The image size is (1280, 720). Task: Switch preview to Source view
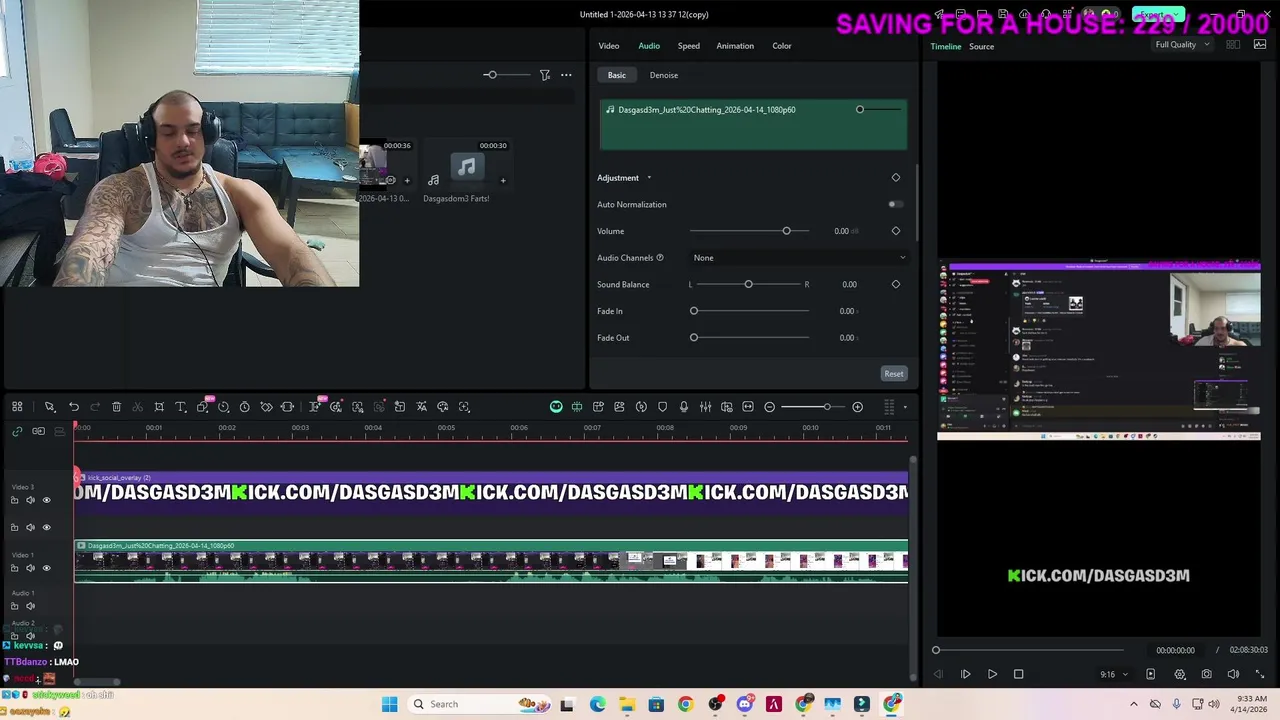tap(981, 47)
